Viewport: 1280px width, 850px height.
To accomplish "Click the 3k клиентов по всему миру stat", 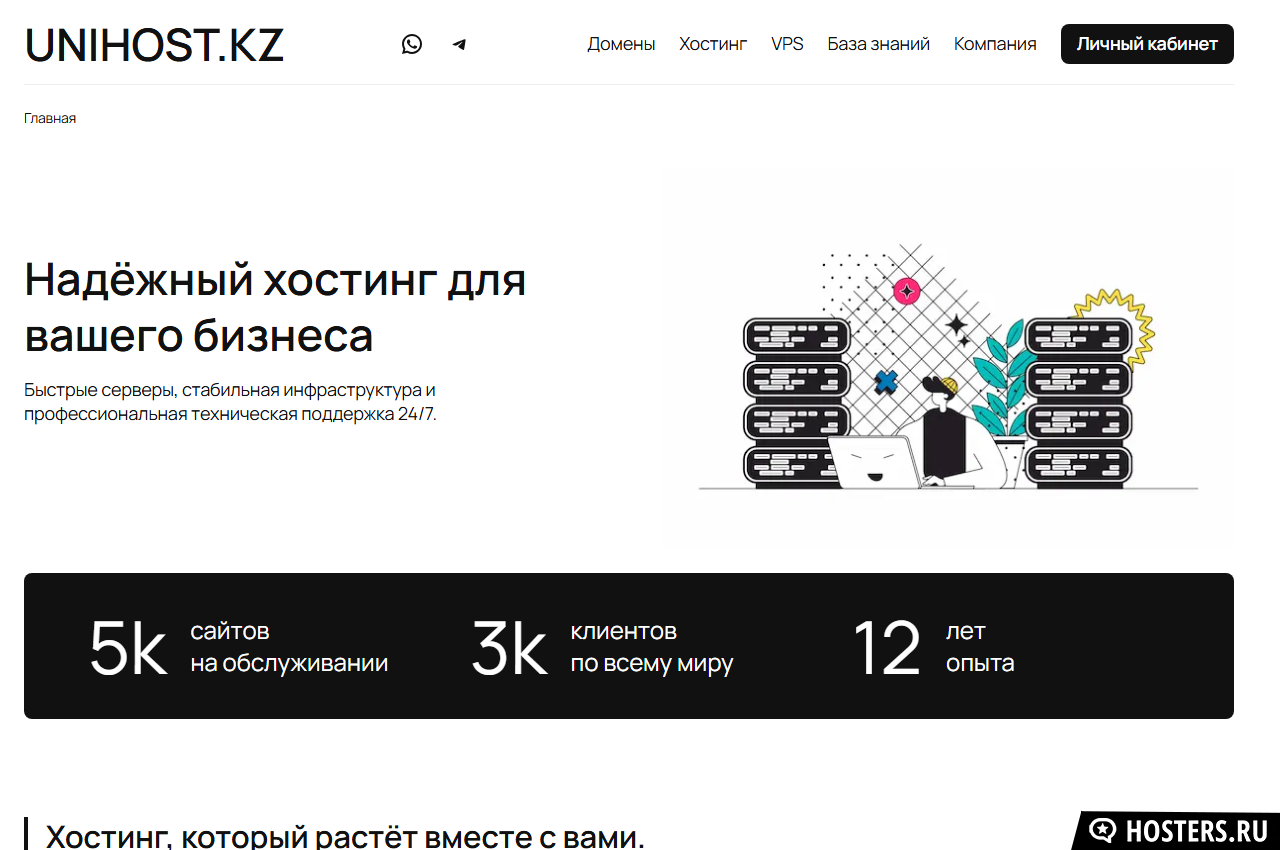I will (x=602, y=647).
